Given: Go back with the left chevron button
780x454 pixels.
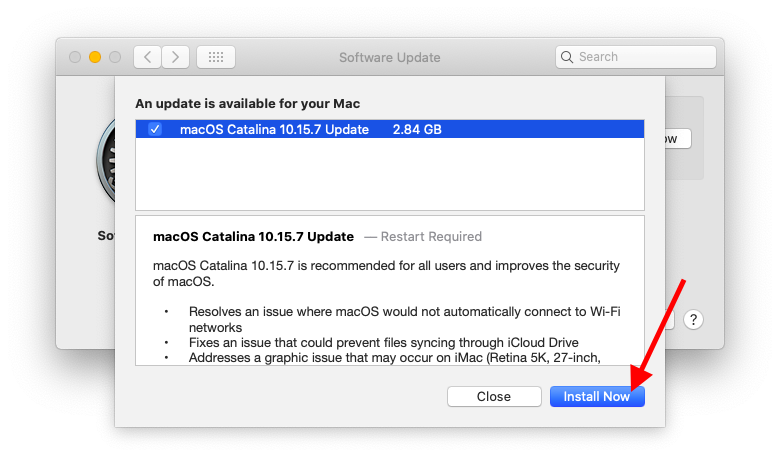Looking at the screenshot, I should point(147,57).
